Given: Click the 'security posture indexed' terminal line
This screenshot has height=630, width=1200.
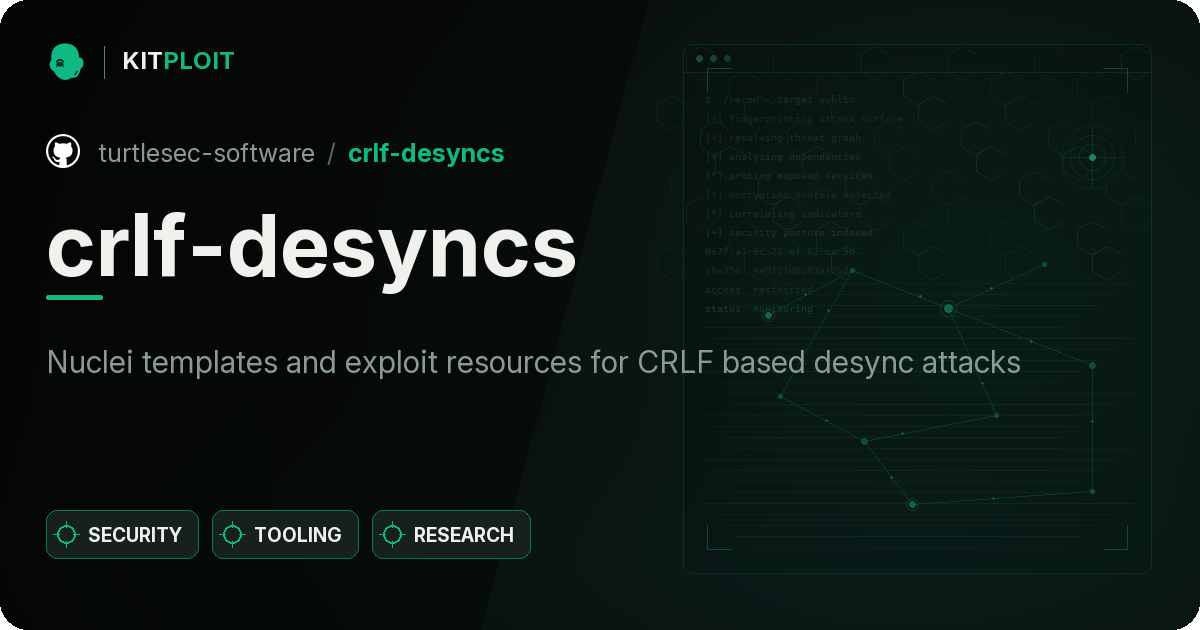Looking at the screenshot, I should pos(789,233).
